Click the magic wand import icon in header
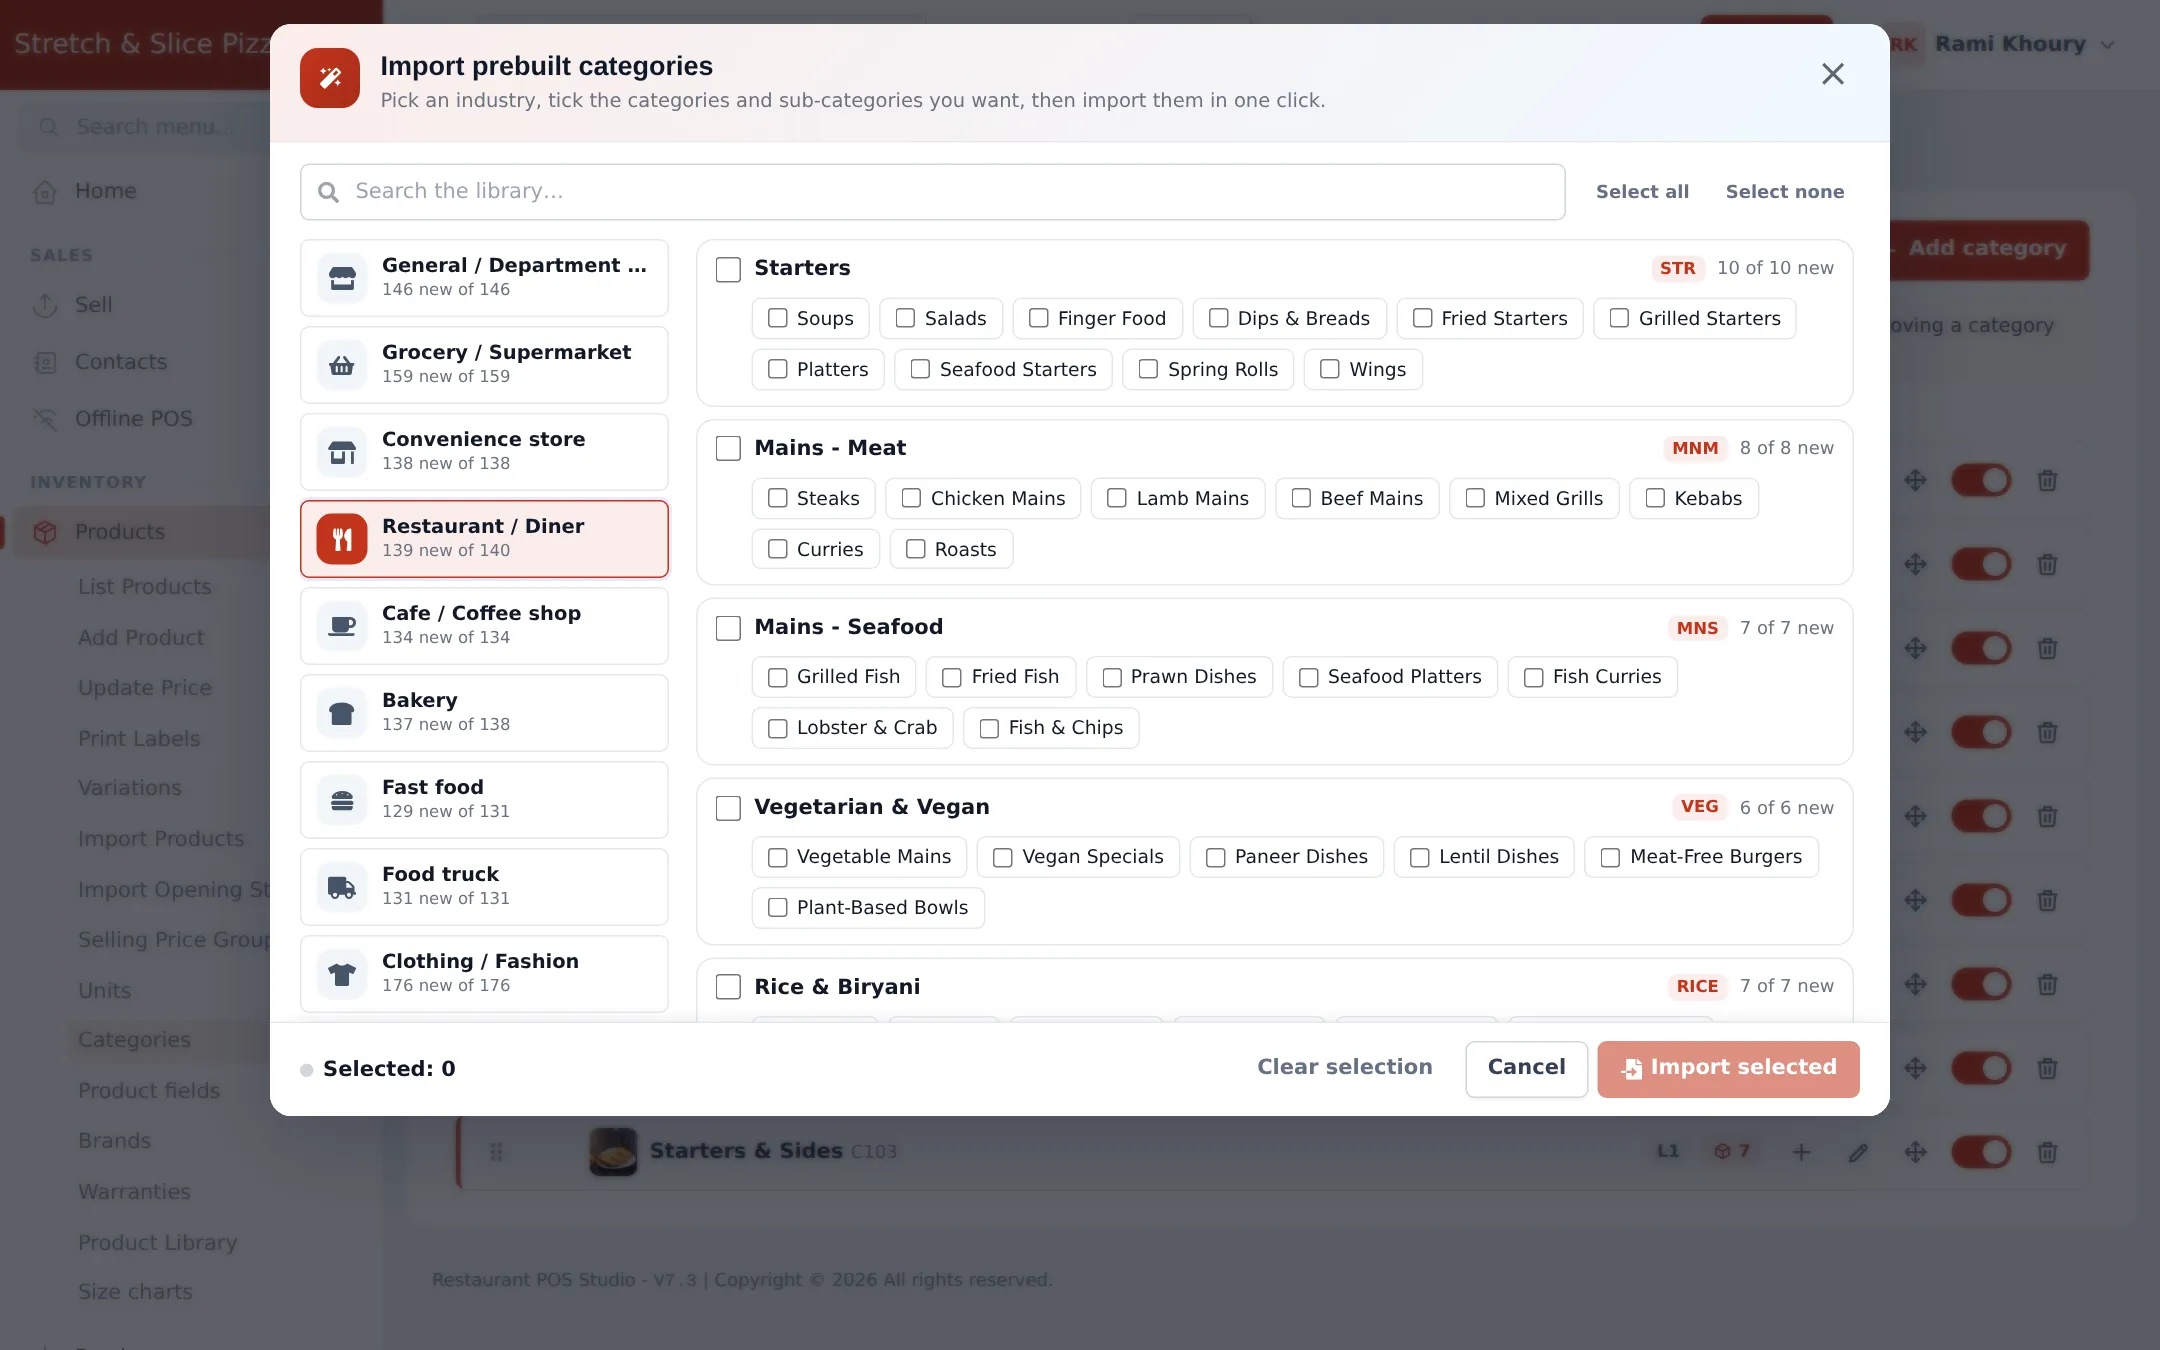The width and height of the screenshot is (2160, 1350). pos(330,77)
